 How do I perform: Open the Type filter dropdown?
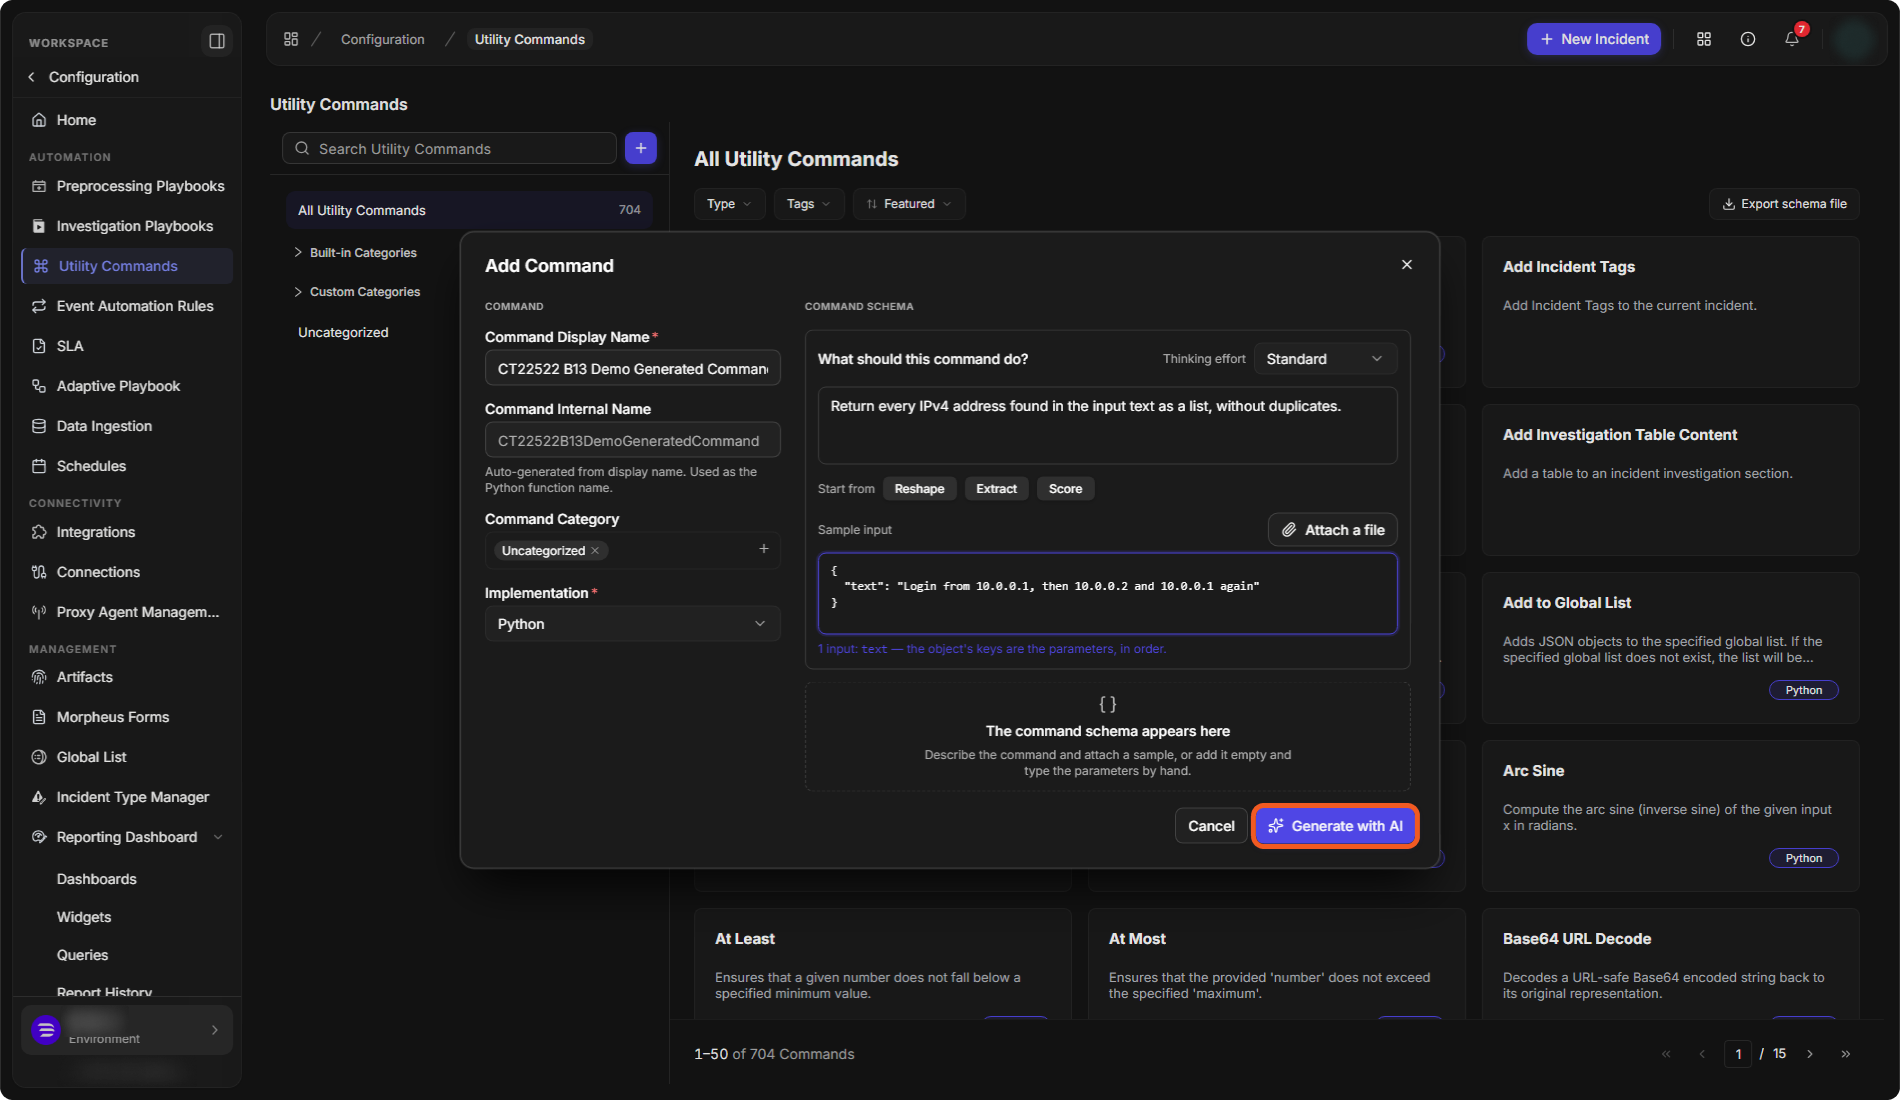point(729,204)
